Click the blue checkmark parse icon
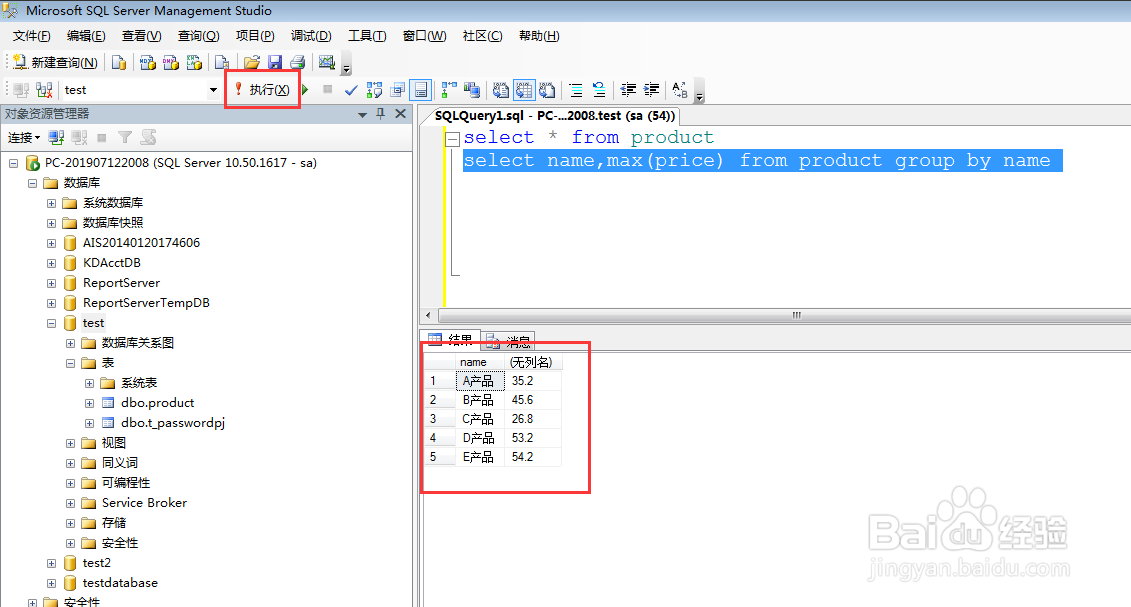 tap(351, 90)
